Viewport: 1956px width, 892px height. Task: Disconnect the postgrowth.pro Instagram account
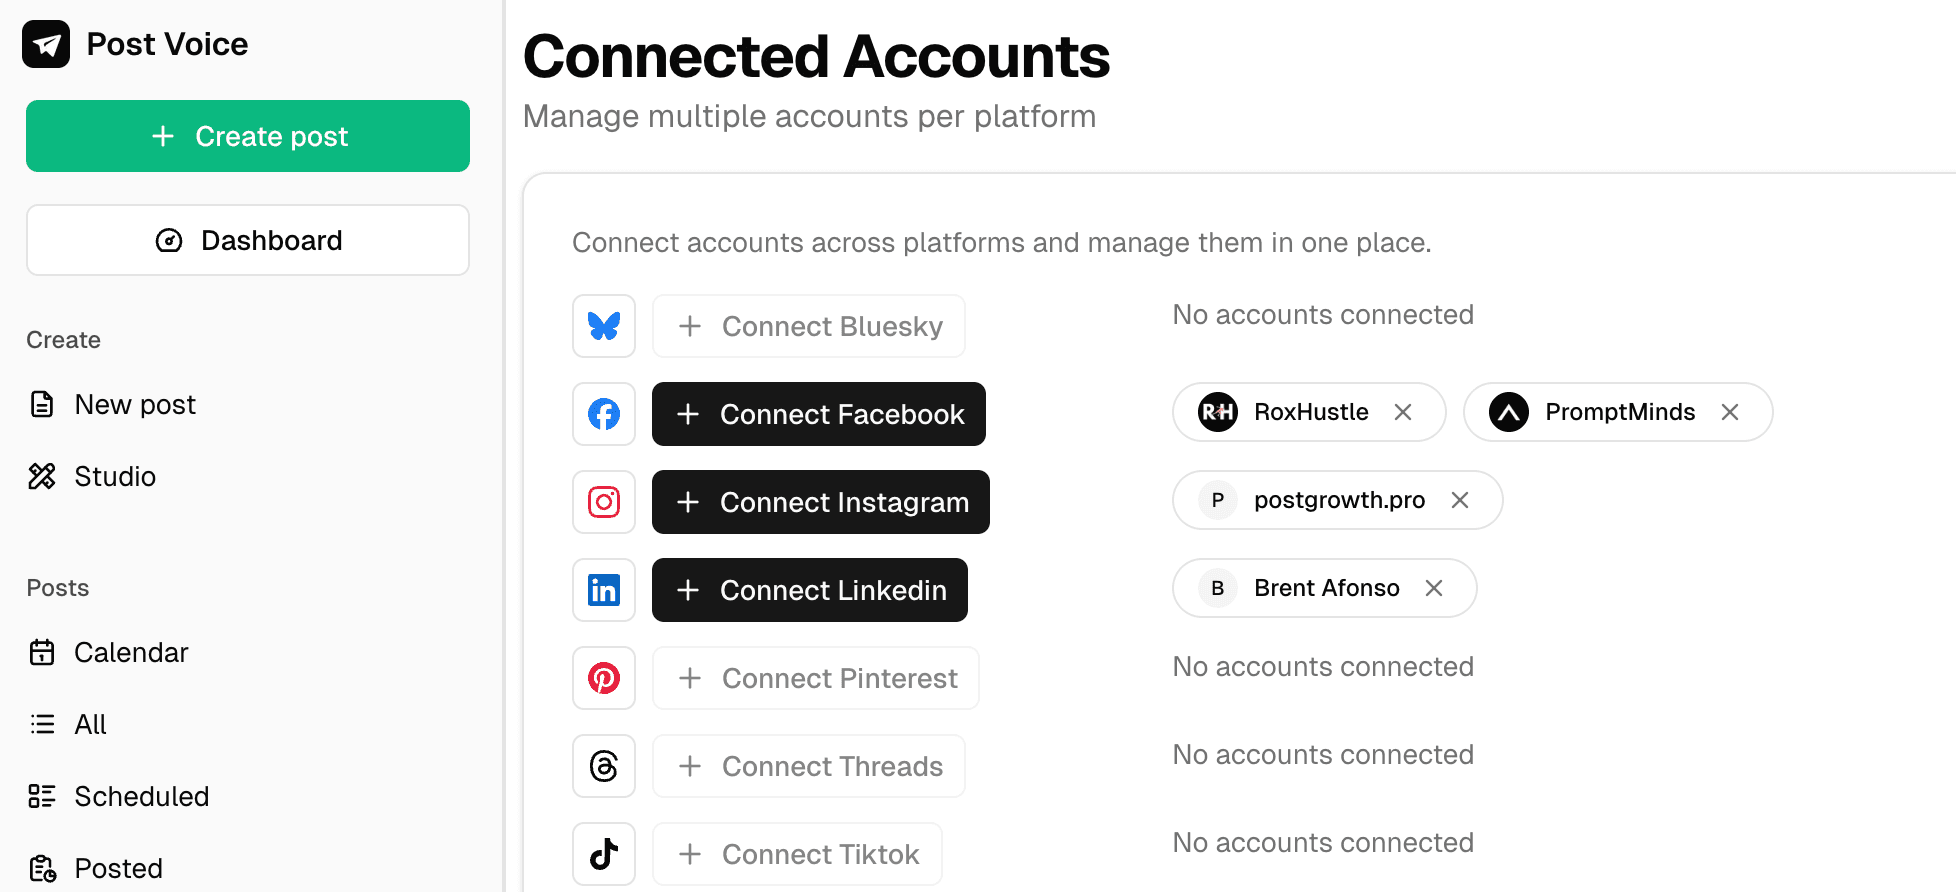[1460, 500]
